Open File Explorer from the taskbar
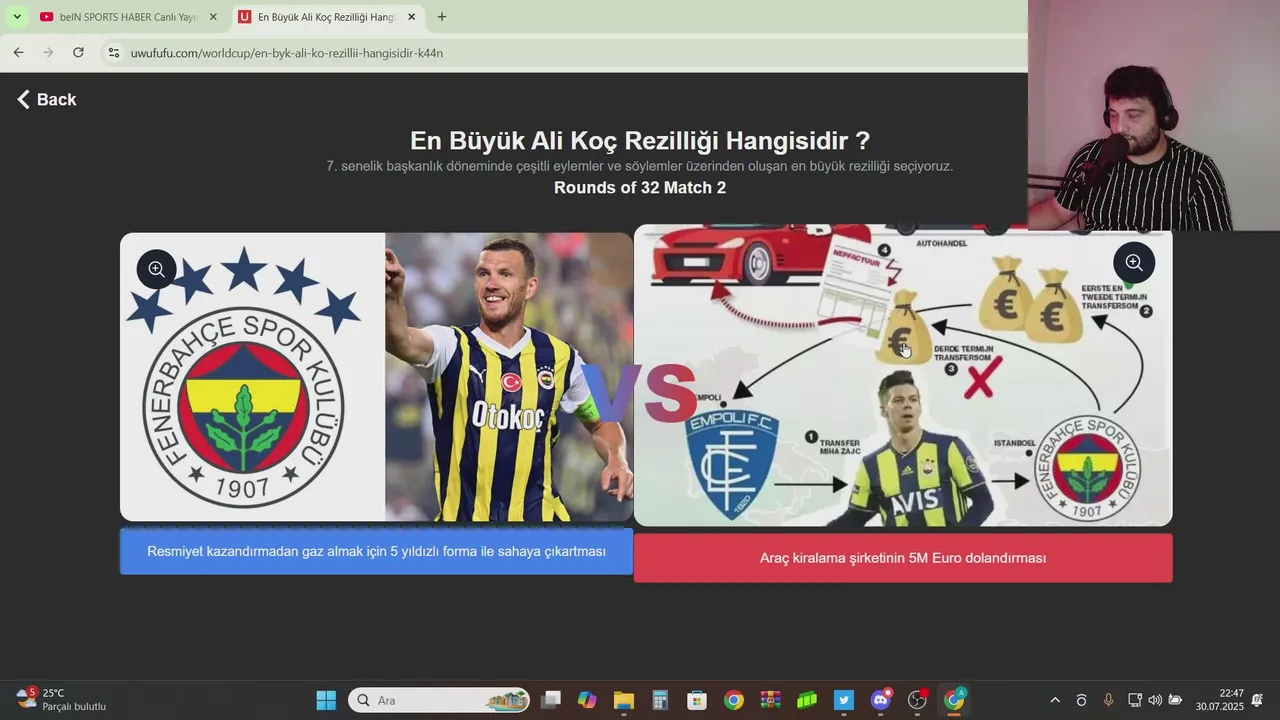Screen dimensions: 1280x720 (x=624, y=700)
